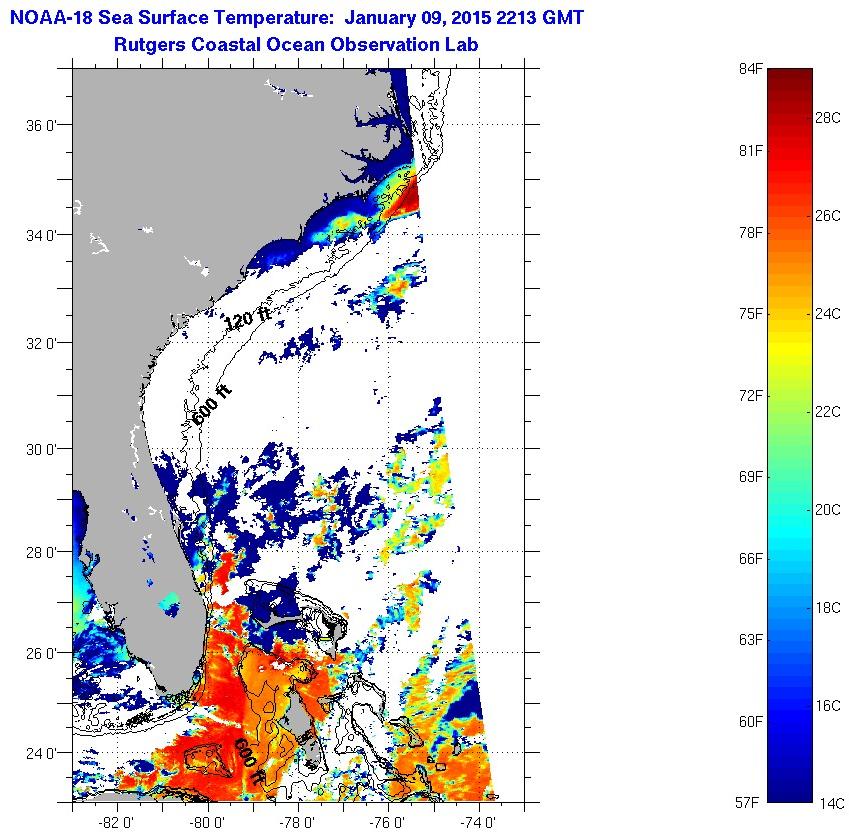849x832 pixels.
Task: Click the '18C' colorbar label
Action: pos(828,608)
